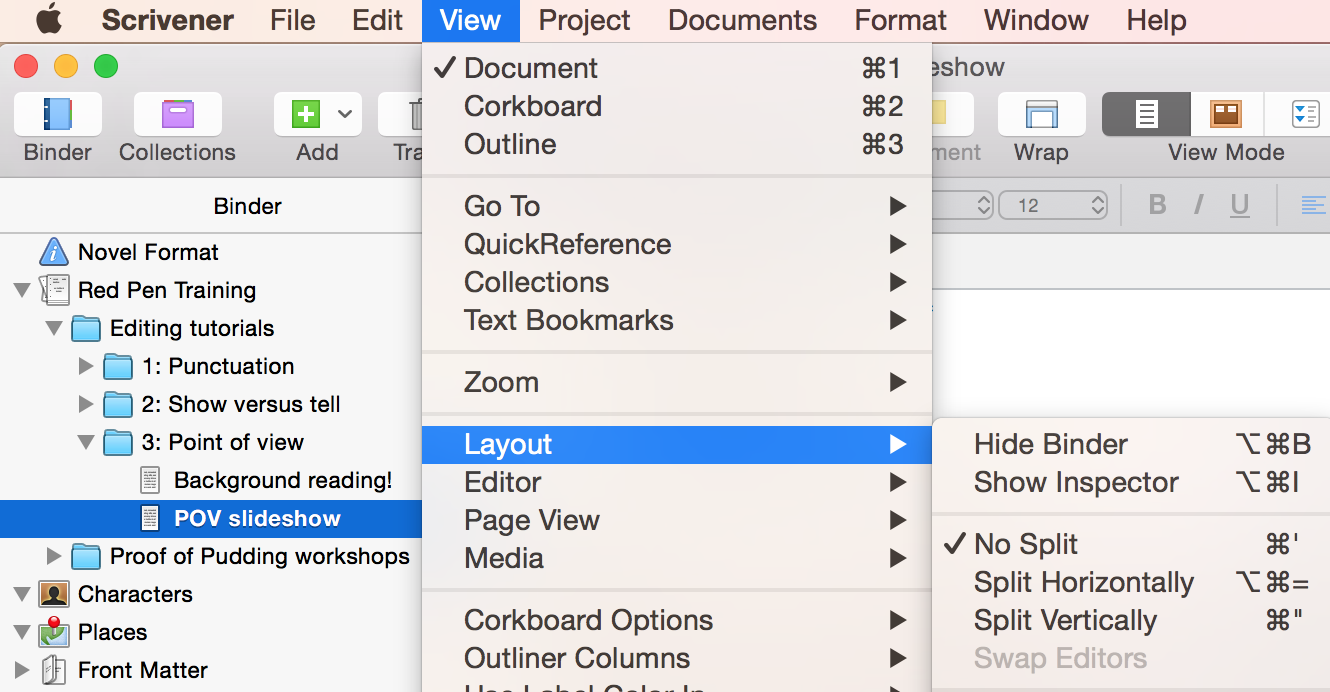
Task: Click the Characters folder icon
Action: (54, 594)
